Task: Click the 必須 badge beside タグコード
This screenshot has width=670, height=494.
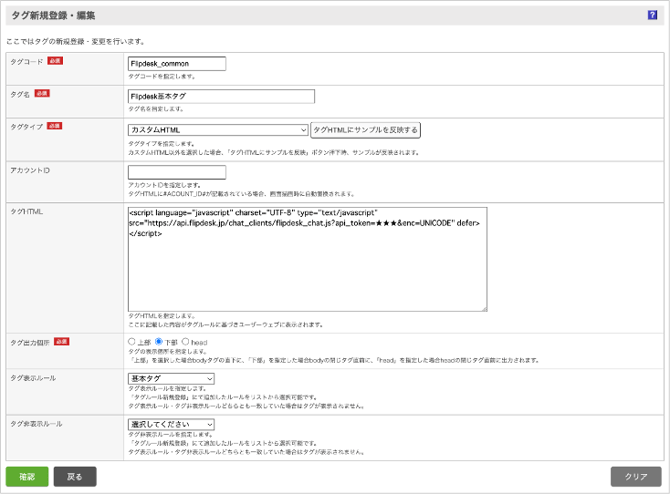Action: 54,60
